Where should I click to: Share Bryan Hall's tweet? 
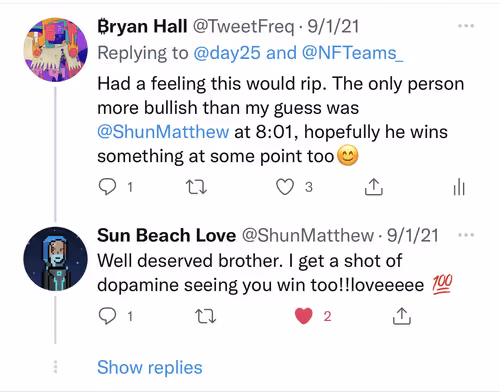[374, 187]
